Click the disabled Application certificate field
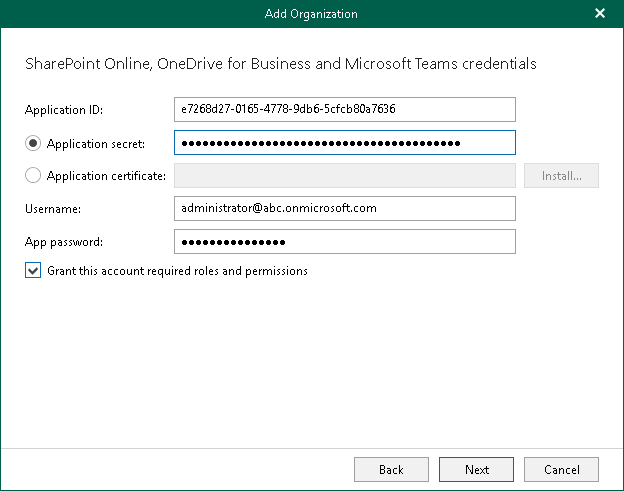624x491 pixels. [345, 175]
